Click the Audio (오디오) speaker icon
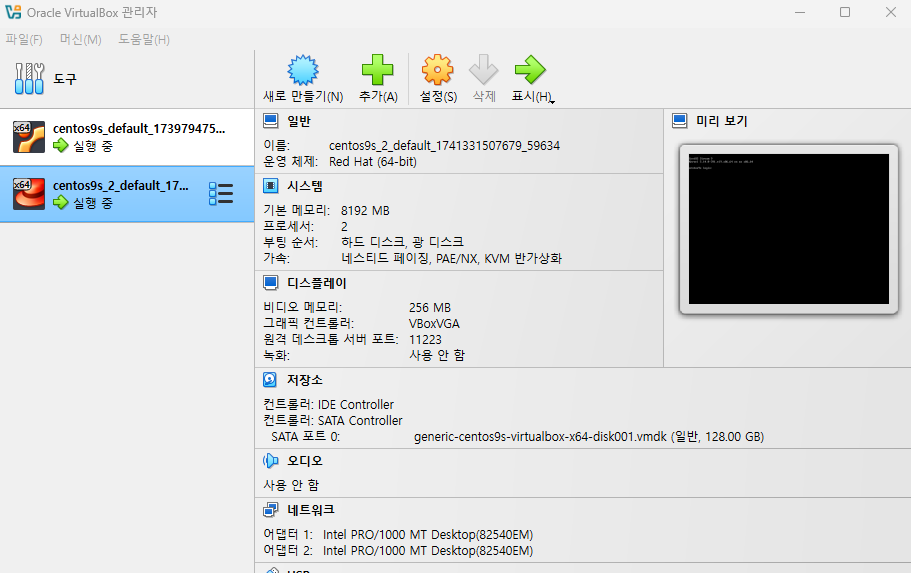This screenshot has height=573, width=911. [x=271, y=461]
